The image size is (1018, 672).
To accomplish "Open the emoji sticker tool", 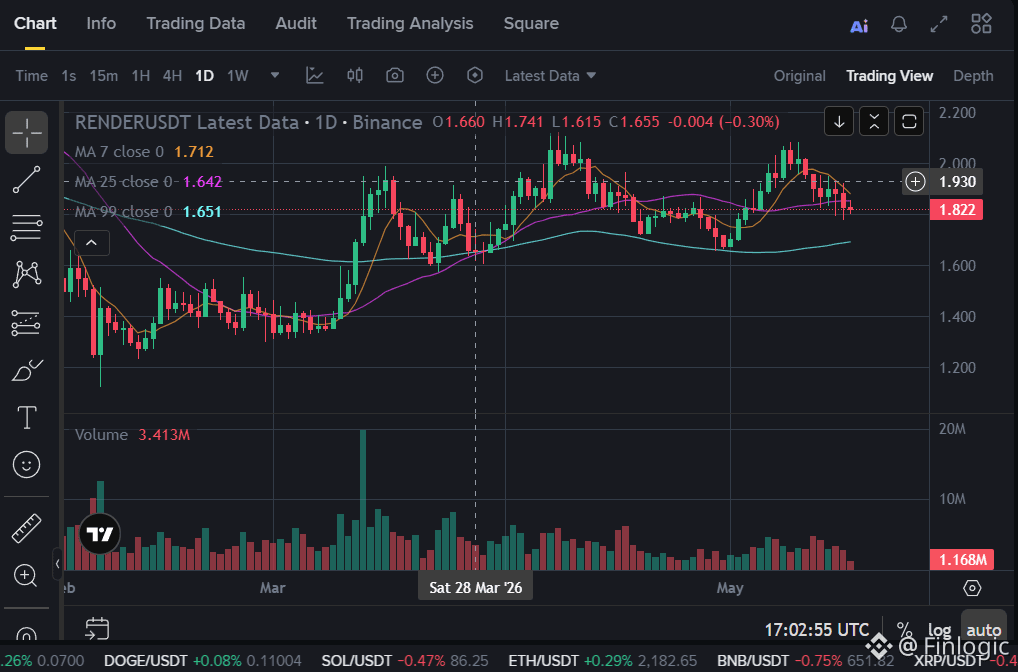I will pyautogui.click(x=27, y=465).
